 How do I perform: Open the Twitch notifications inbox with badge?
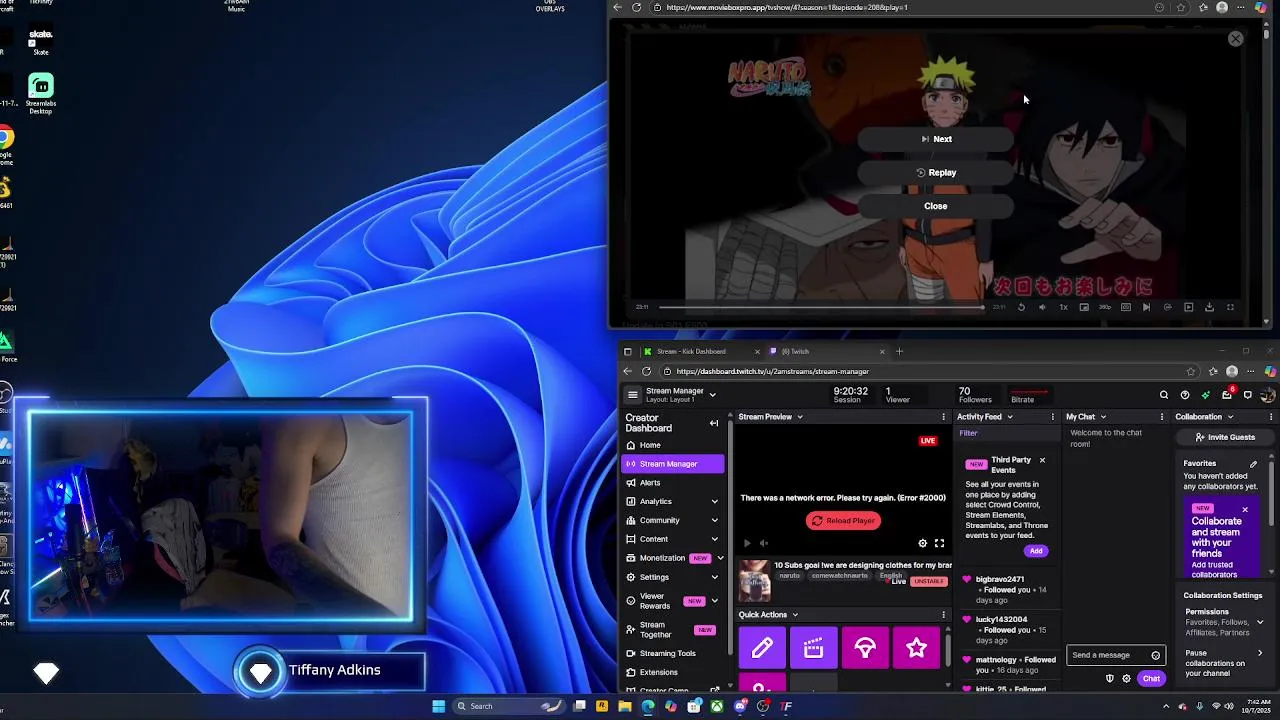coord(1227,395)
